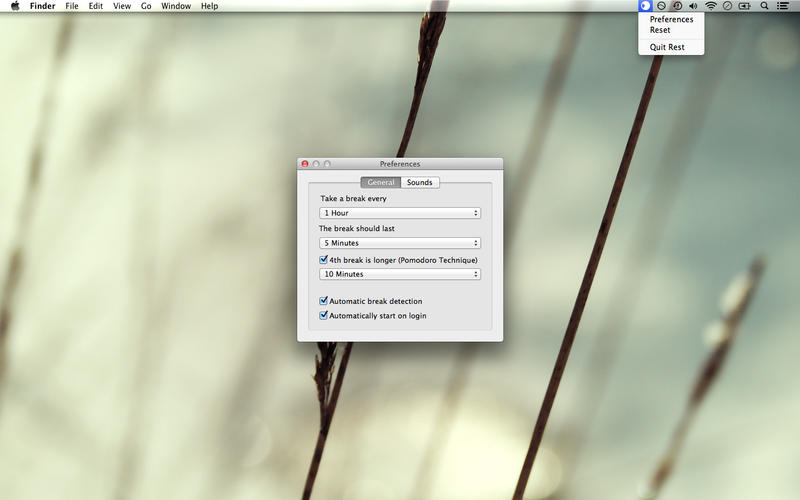Open the Edit menu
This screenshot has width=800, height=500.
pyautogui.click(x=96, y=6)
